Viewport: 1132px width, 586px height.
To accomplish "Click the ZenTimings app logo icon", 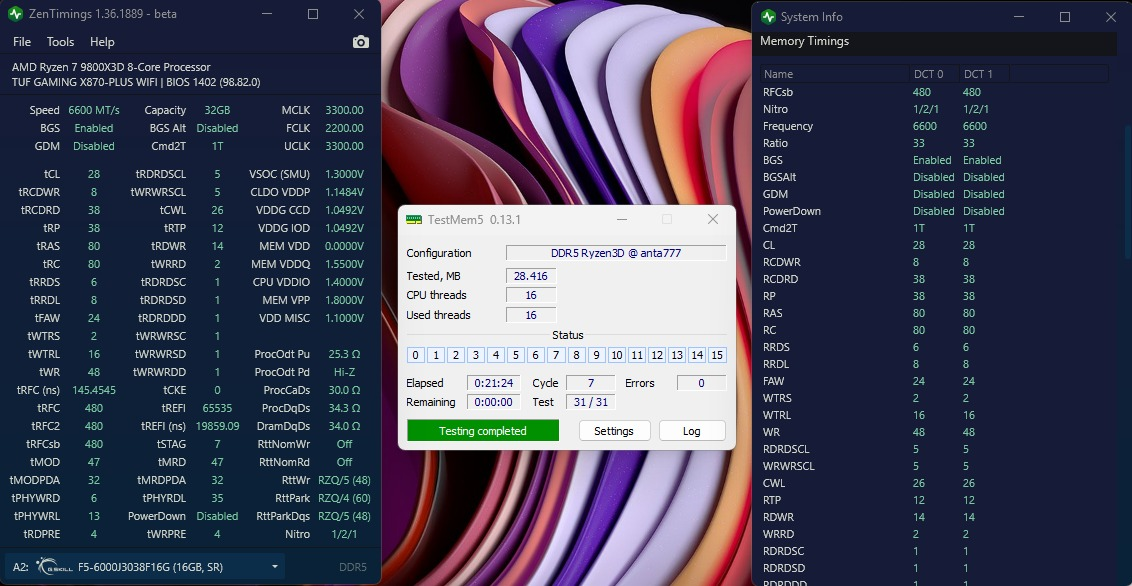I will [x=15, y=14].
